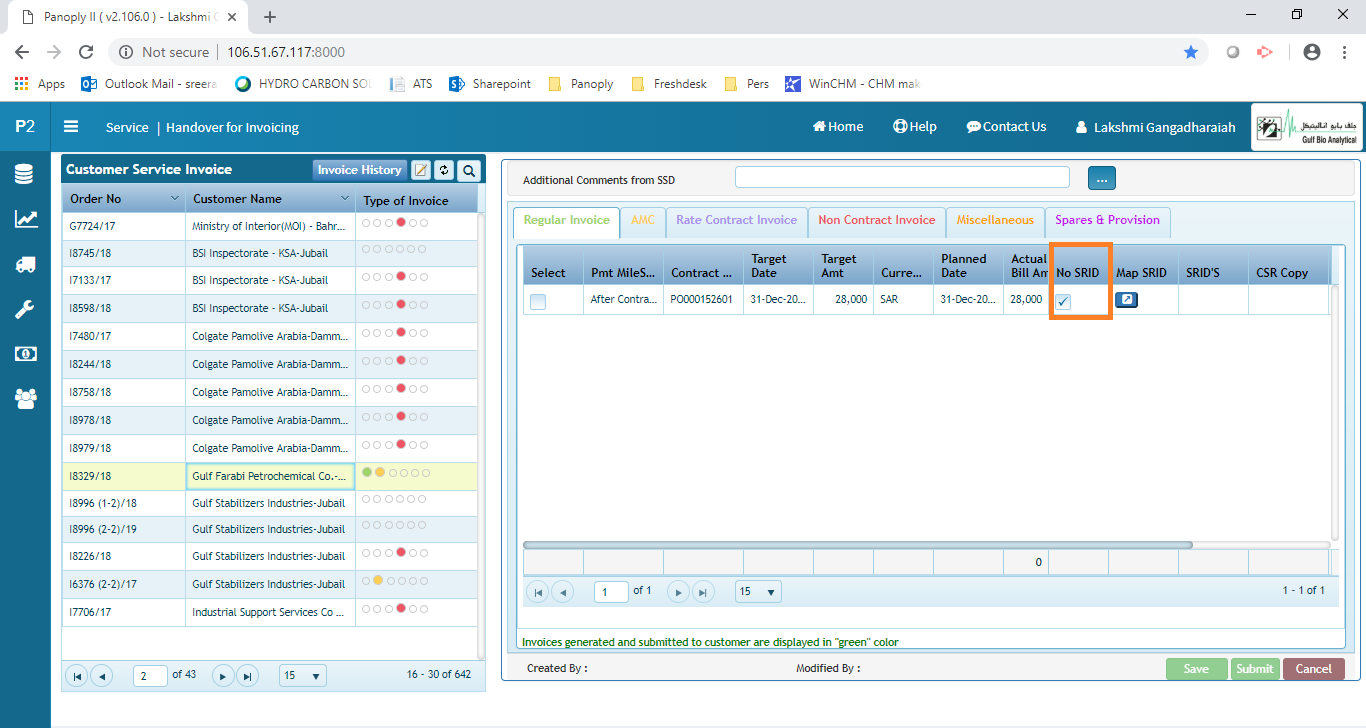
Task: Switch to Miscellaneous tab
Action: 995,220
